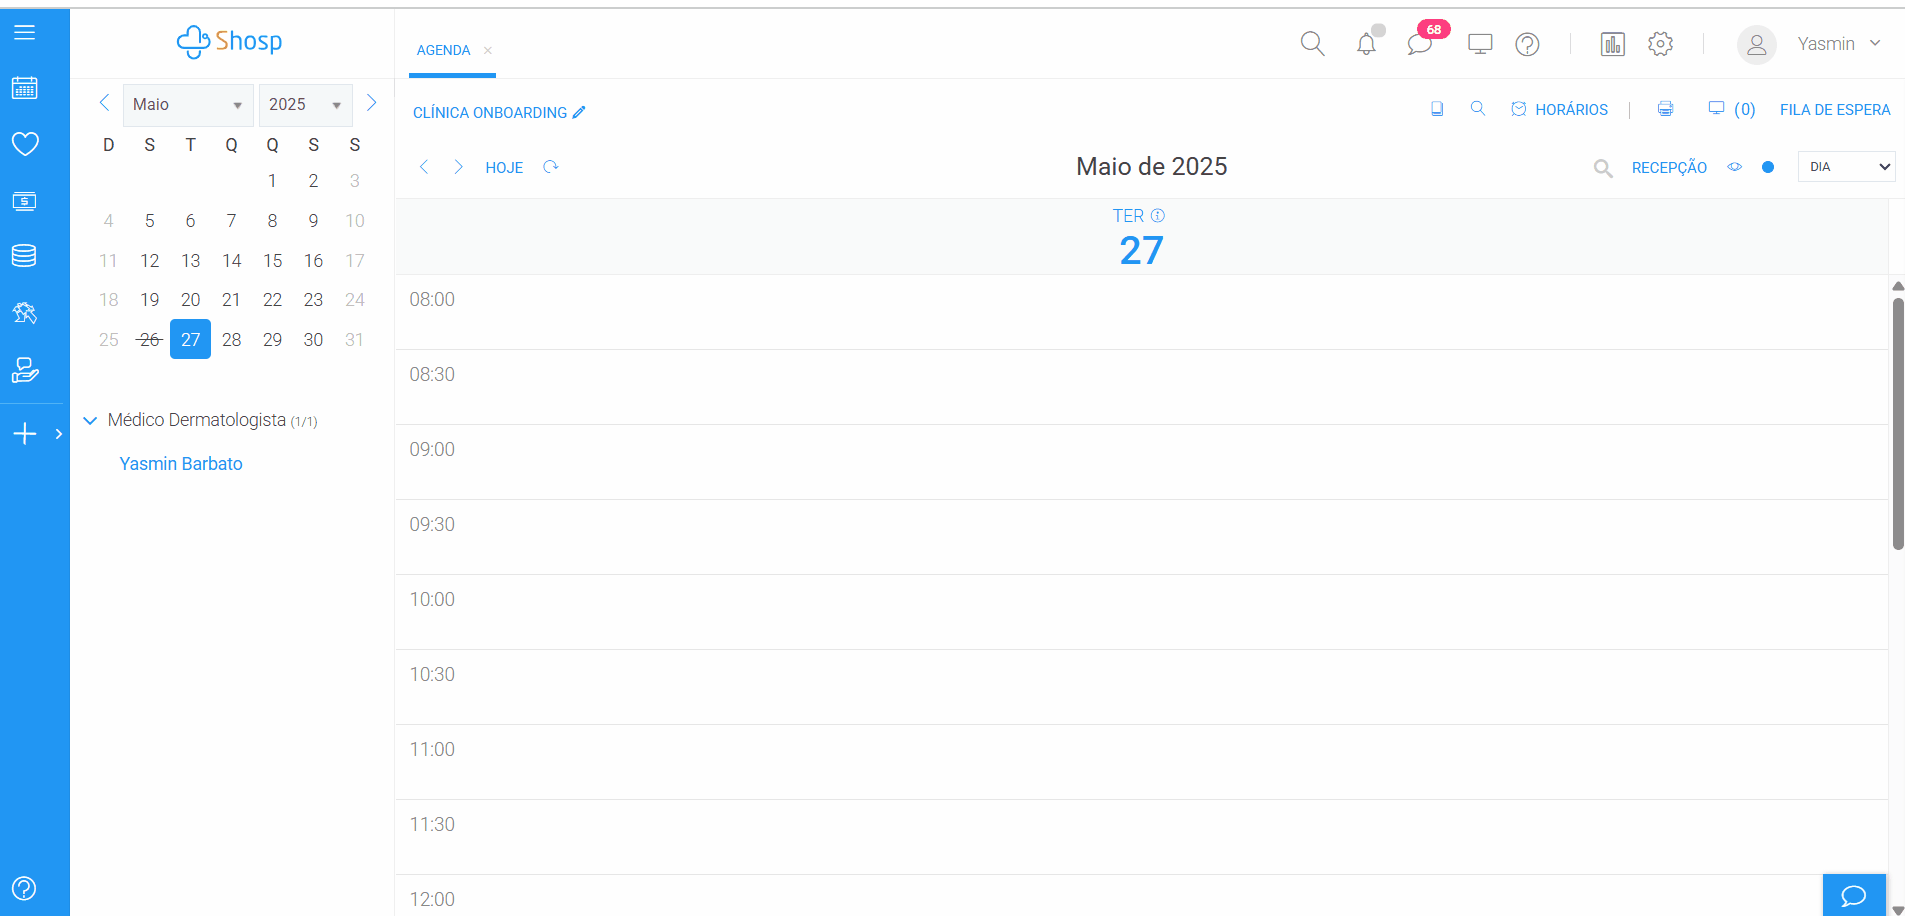
Task: Open the 2025 year dropdown
Action: tap(305, 105)
